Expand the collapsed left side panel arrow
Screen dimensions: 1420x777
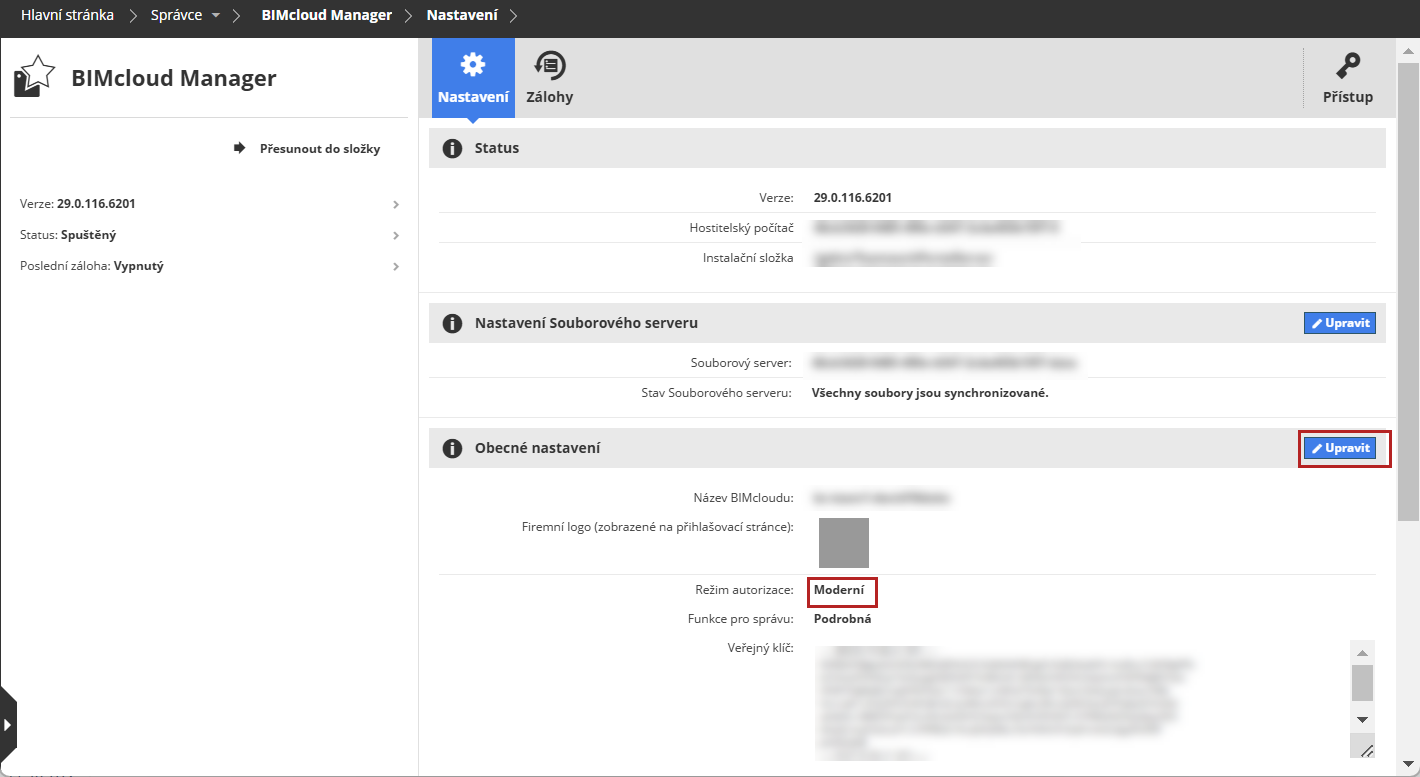pyautogui.click(x=8, y=723)
